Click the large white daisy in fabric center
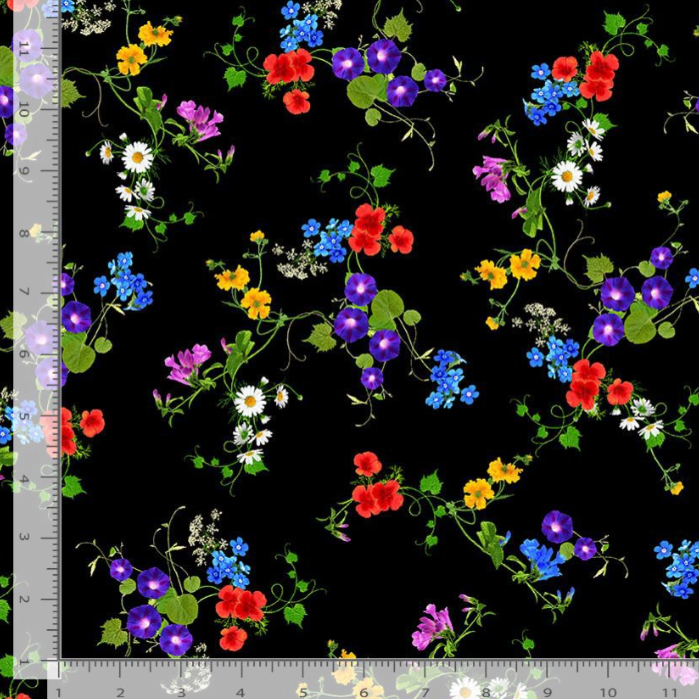Viewport: 699px width, 699px height. pos(250,401)
